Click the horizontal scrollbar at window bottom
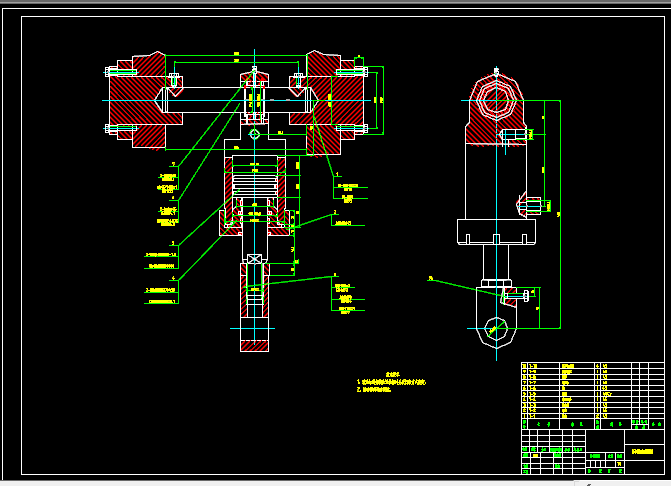 [x=287, y=483]
